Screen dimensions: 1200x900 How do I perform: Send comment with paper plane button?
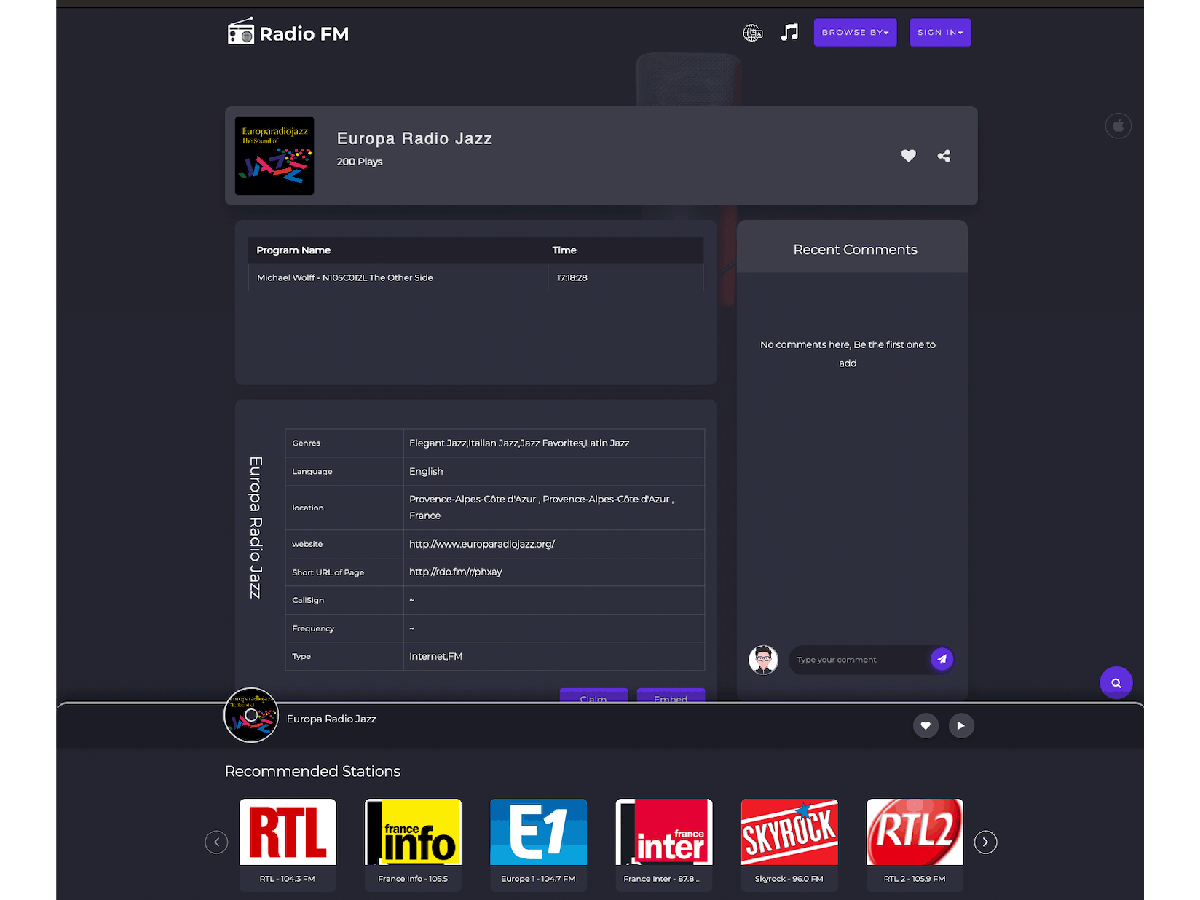(x=941, y=659)
